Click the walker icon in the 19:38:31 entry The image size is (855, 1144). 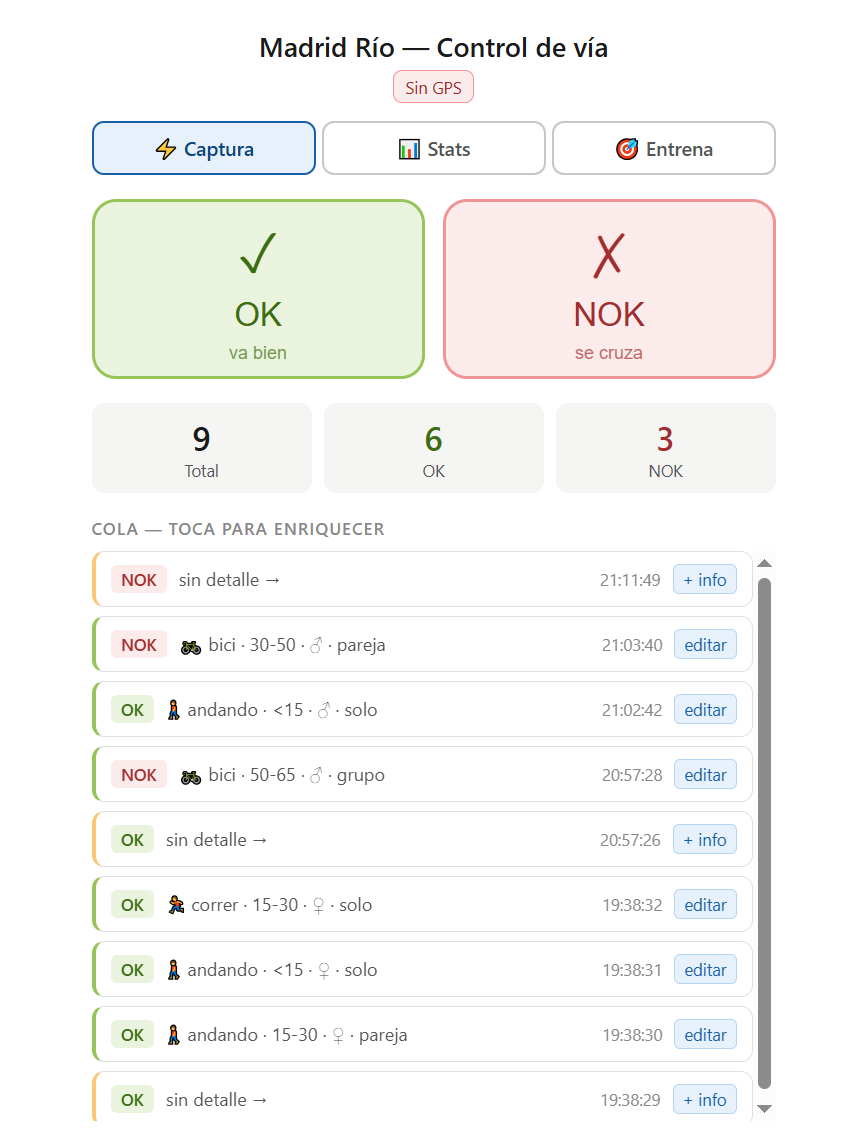pyautogui.click(x=174, y=970)
